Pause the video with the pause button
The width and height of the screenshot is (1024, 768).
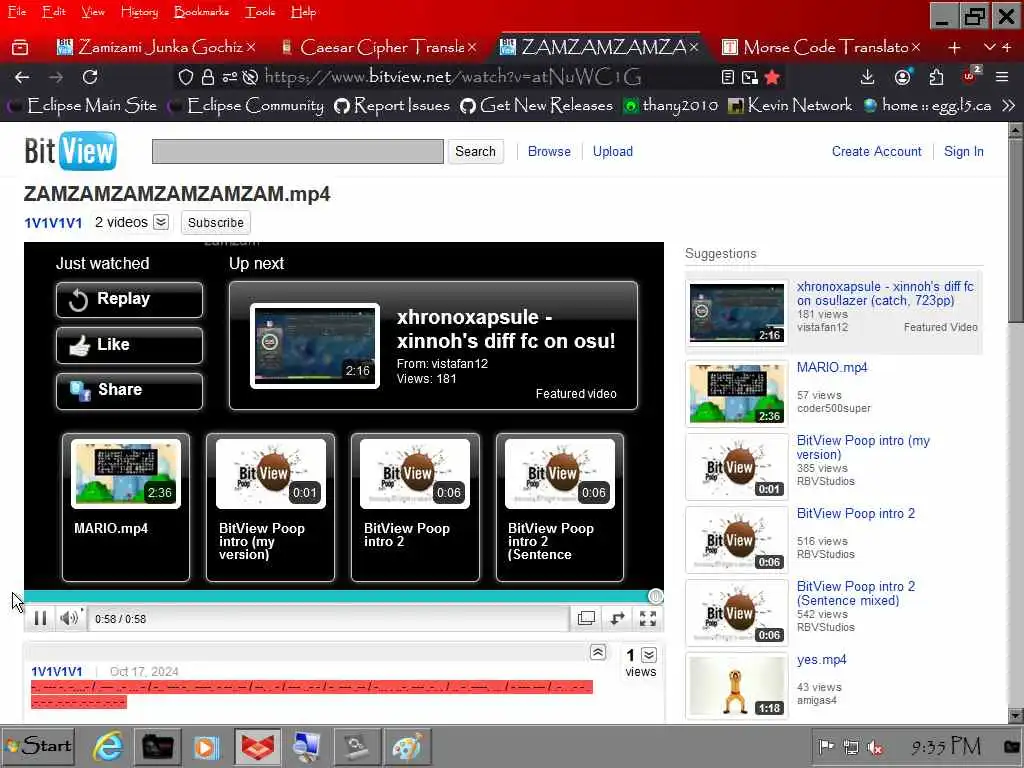click(x=40, y=618)
